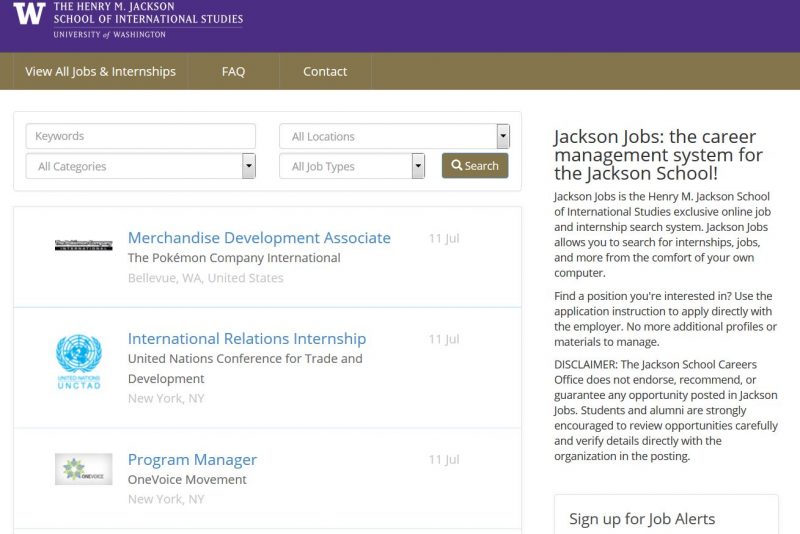Open the Program Manager job posting
The image size is (800, 534).
(x=192, y=460)
